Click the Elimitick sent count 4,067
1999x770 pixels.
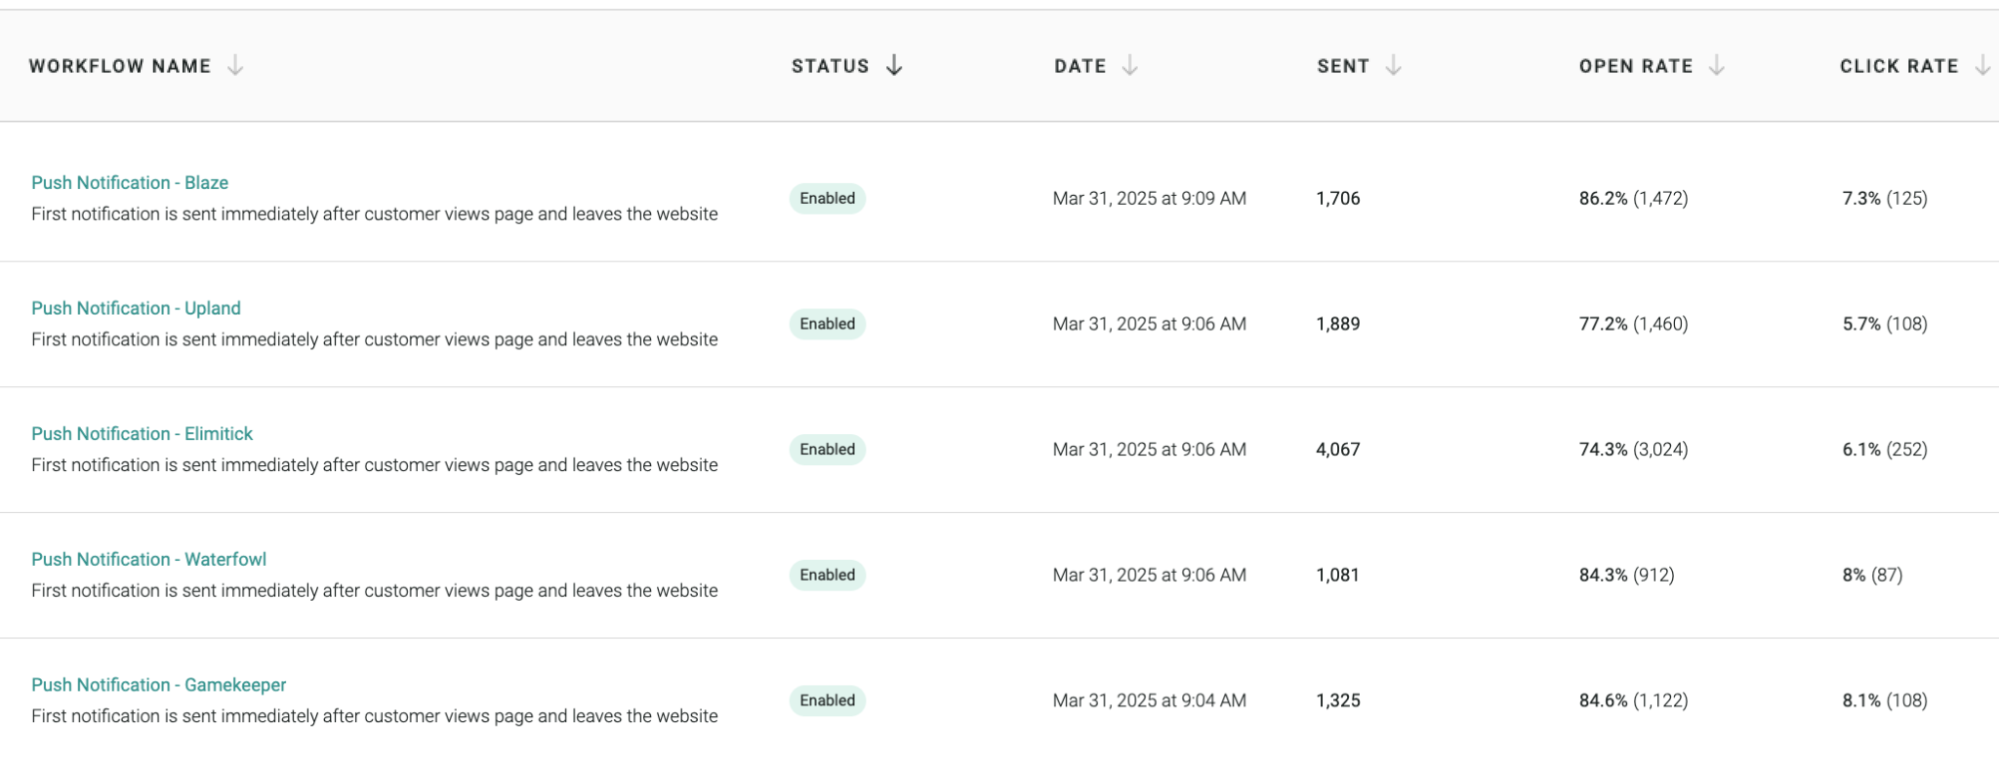1338,449
